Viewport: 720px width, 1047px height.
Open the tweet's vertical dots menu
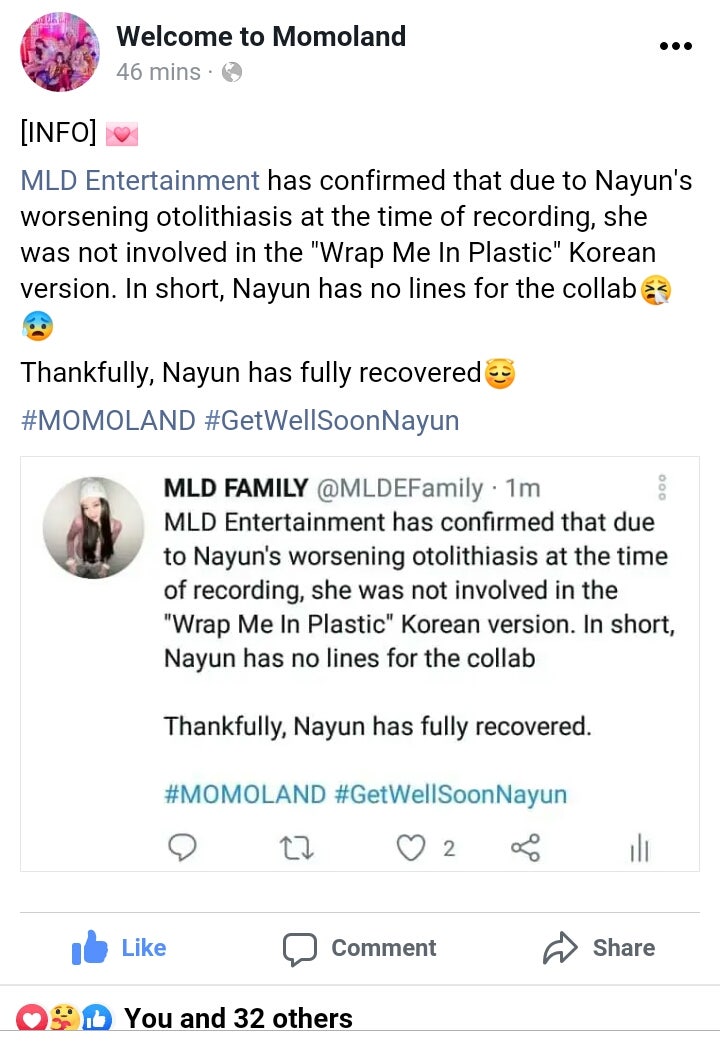tap(661, 487)
